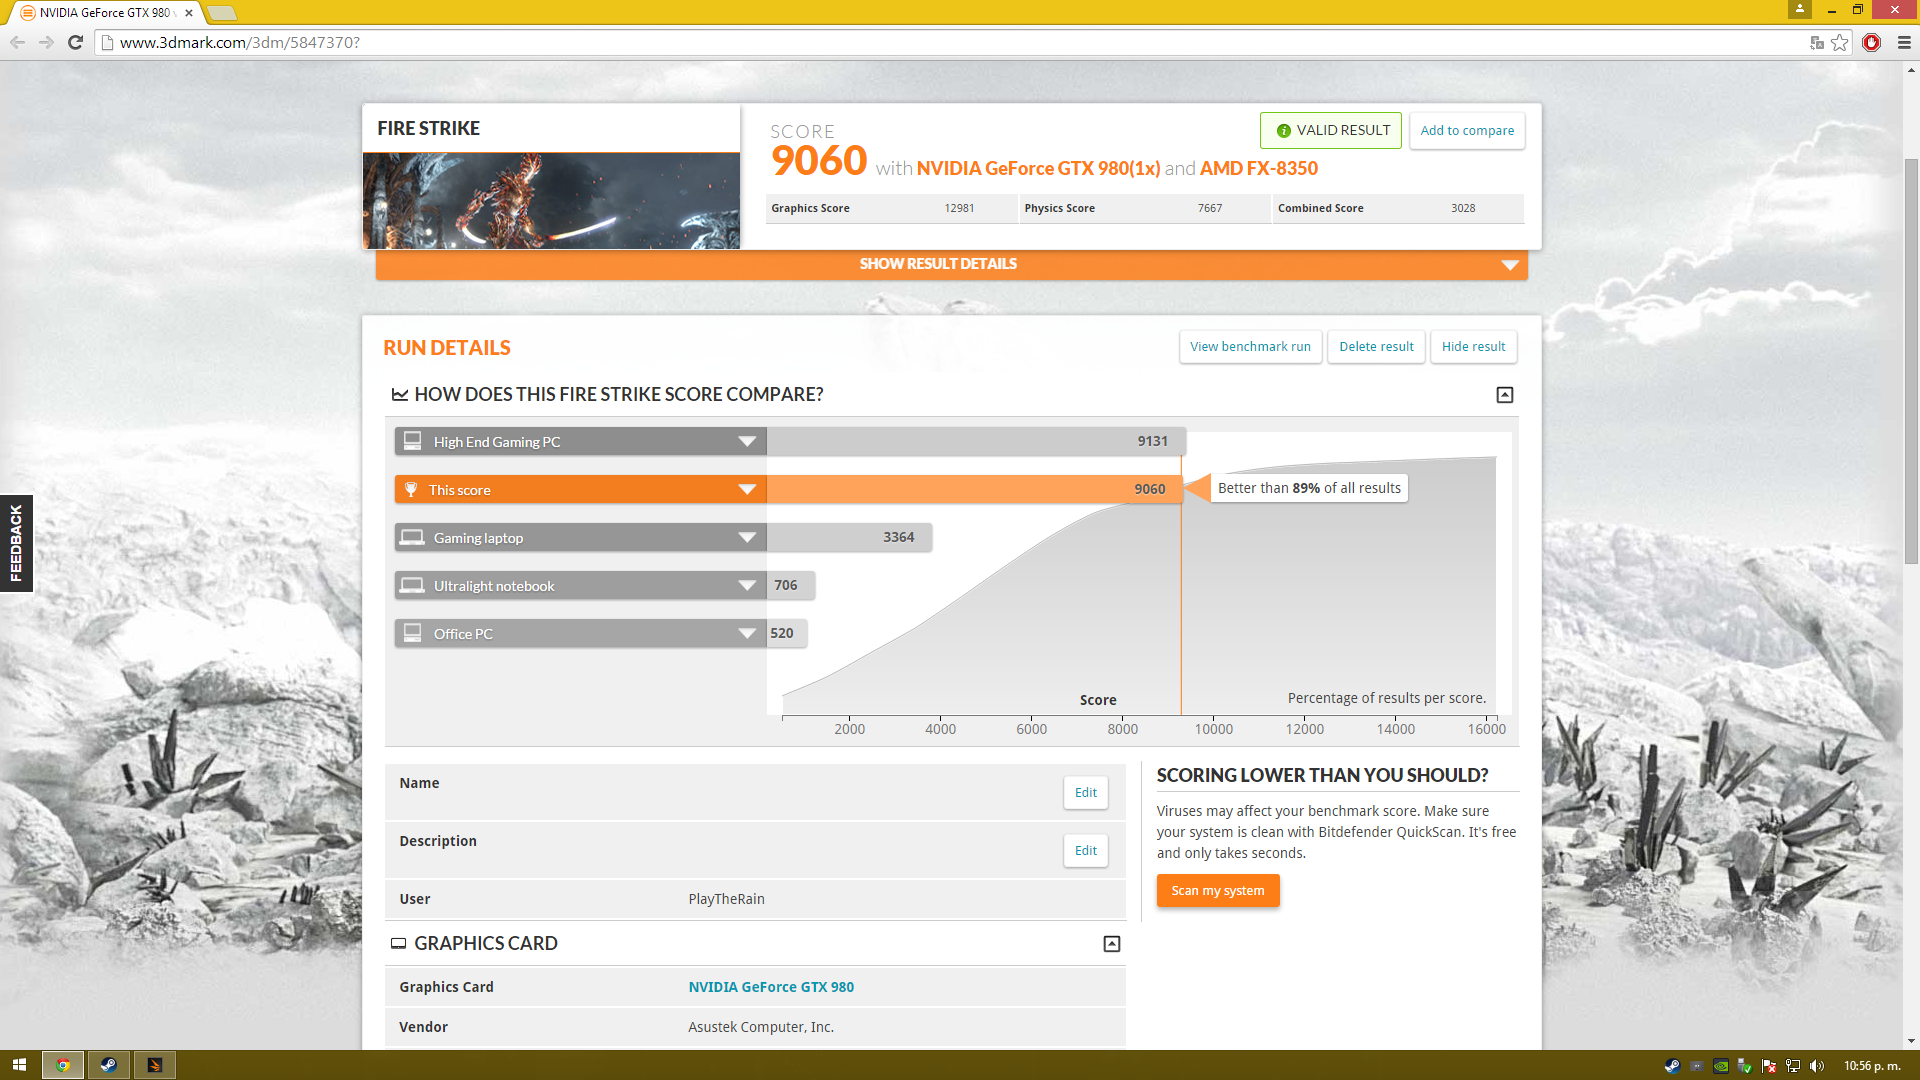Click NVIDIA GeForce GTX 980(1x) link in score header
1920x1080 pixels.
(x=1038, y=168)
